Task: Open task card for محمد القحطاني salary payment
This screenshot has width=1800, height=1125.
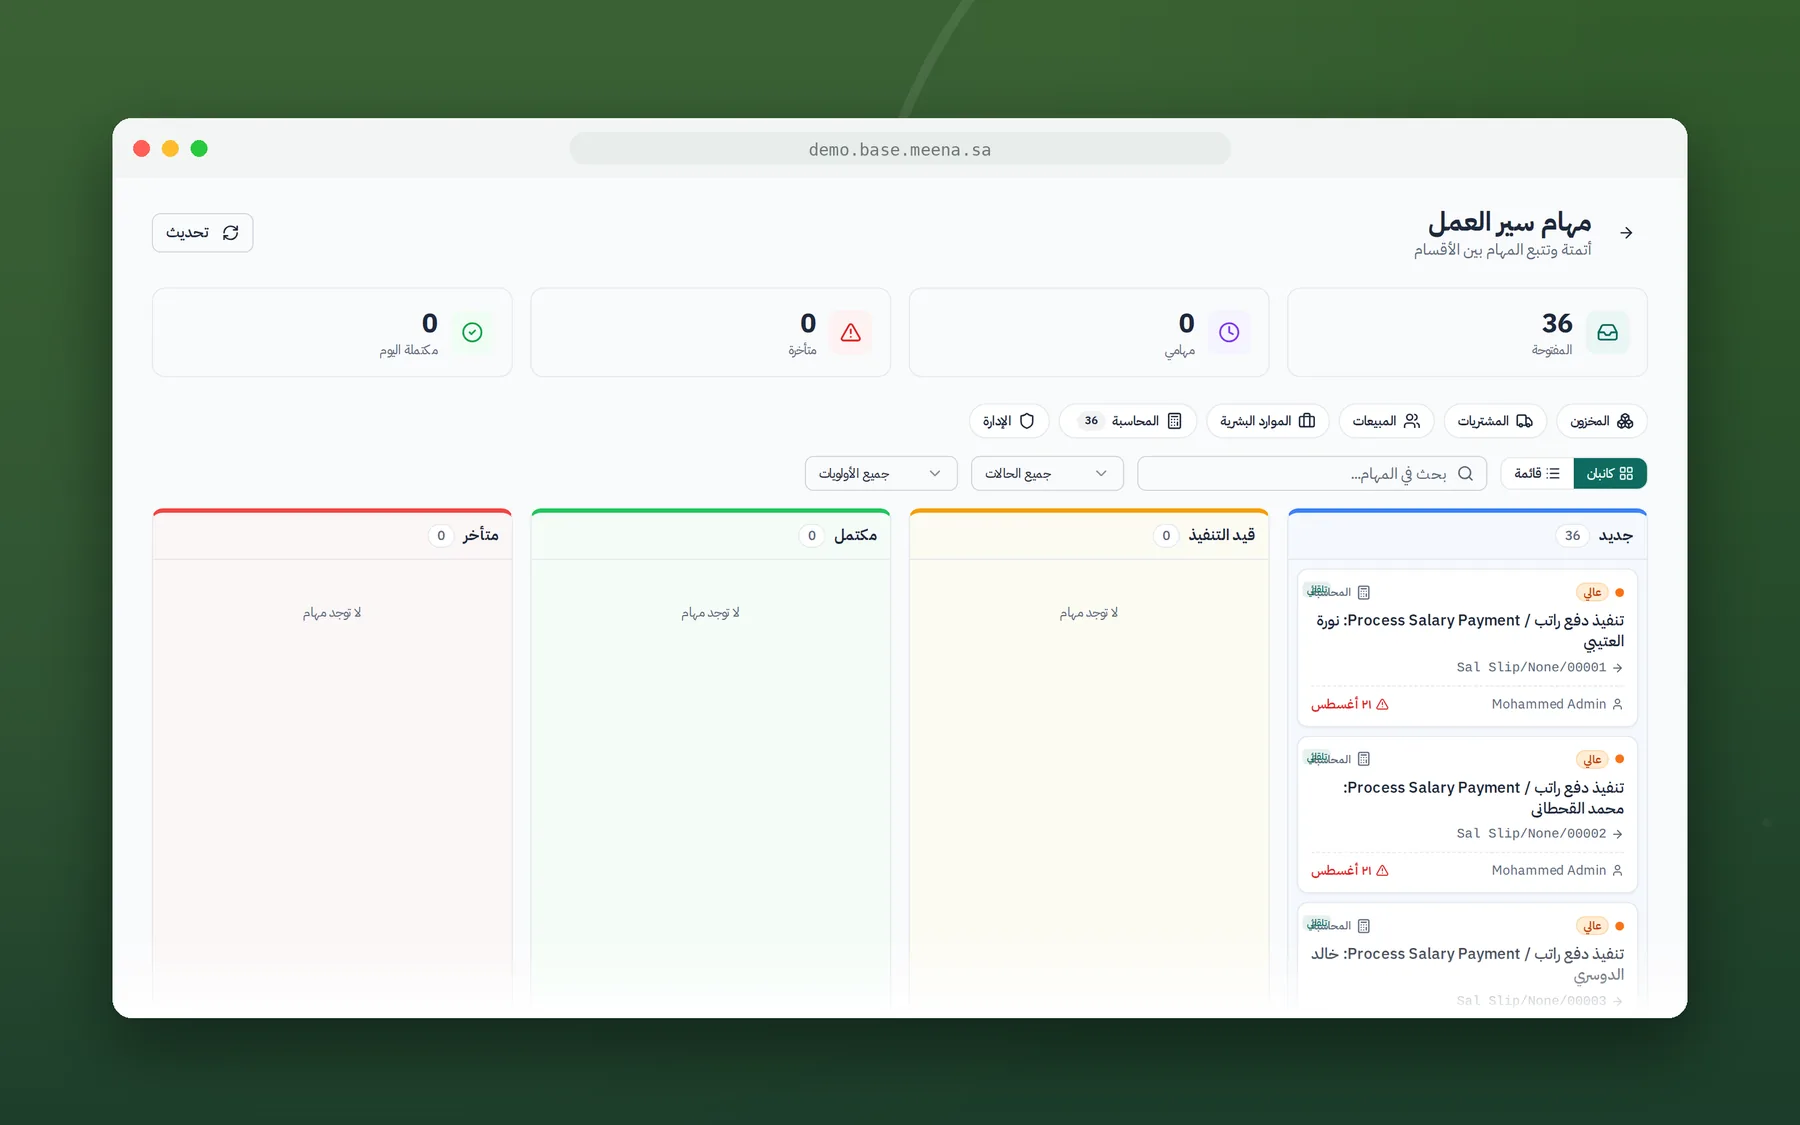Action: tap(1467, 814)
